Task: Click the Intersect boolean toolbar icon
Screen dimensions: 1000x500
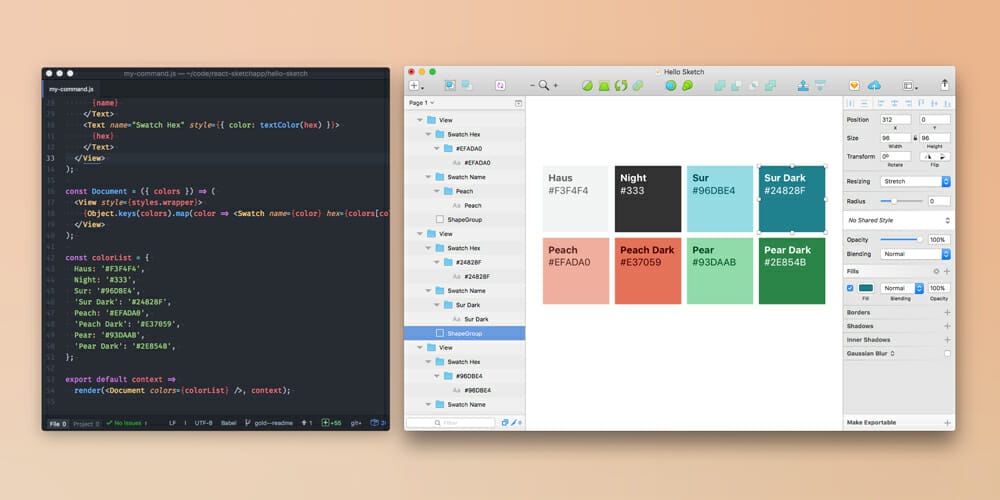Action: click(754, 85)
